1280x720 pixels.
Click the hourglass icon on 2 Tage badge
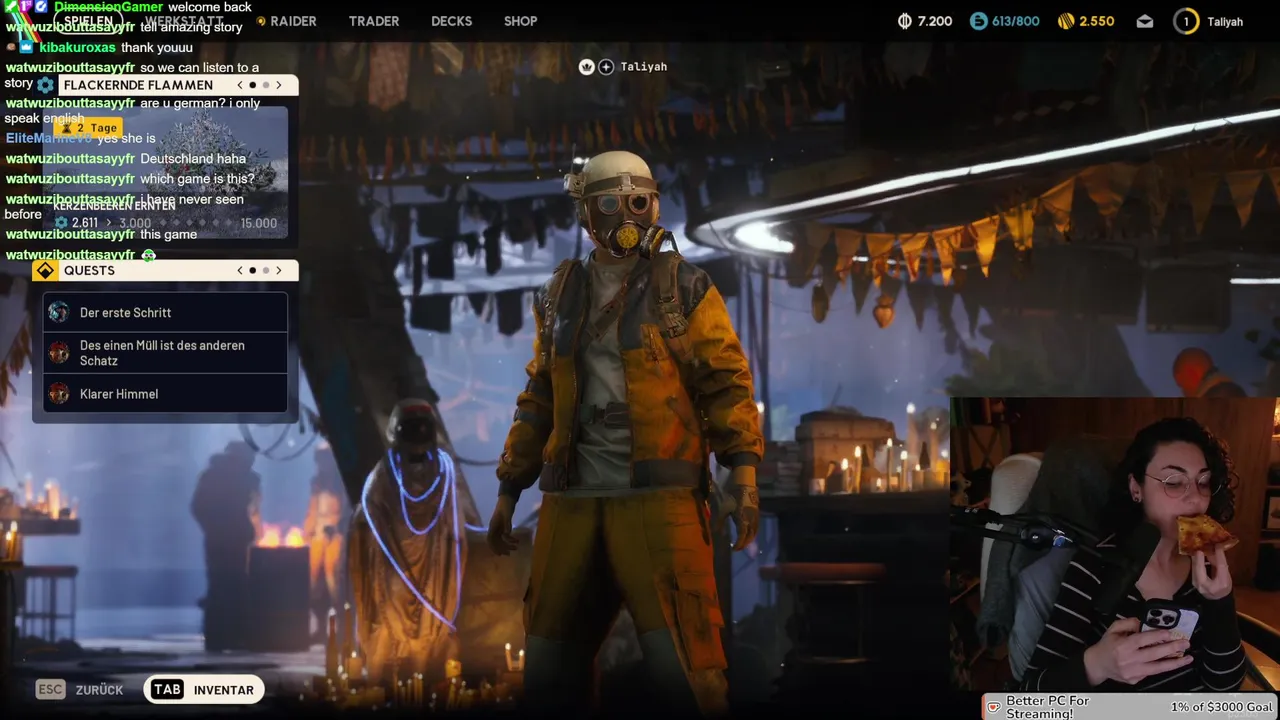coord(67,128)
